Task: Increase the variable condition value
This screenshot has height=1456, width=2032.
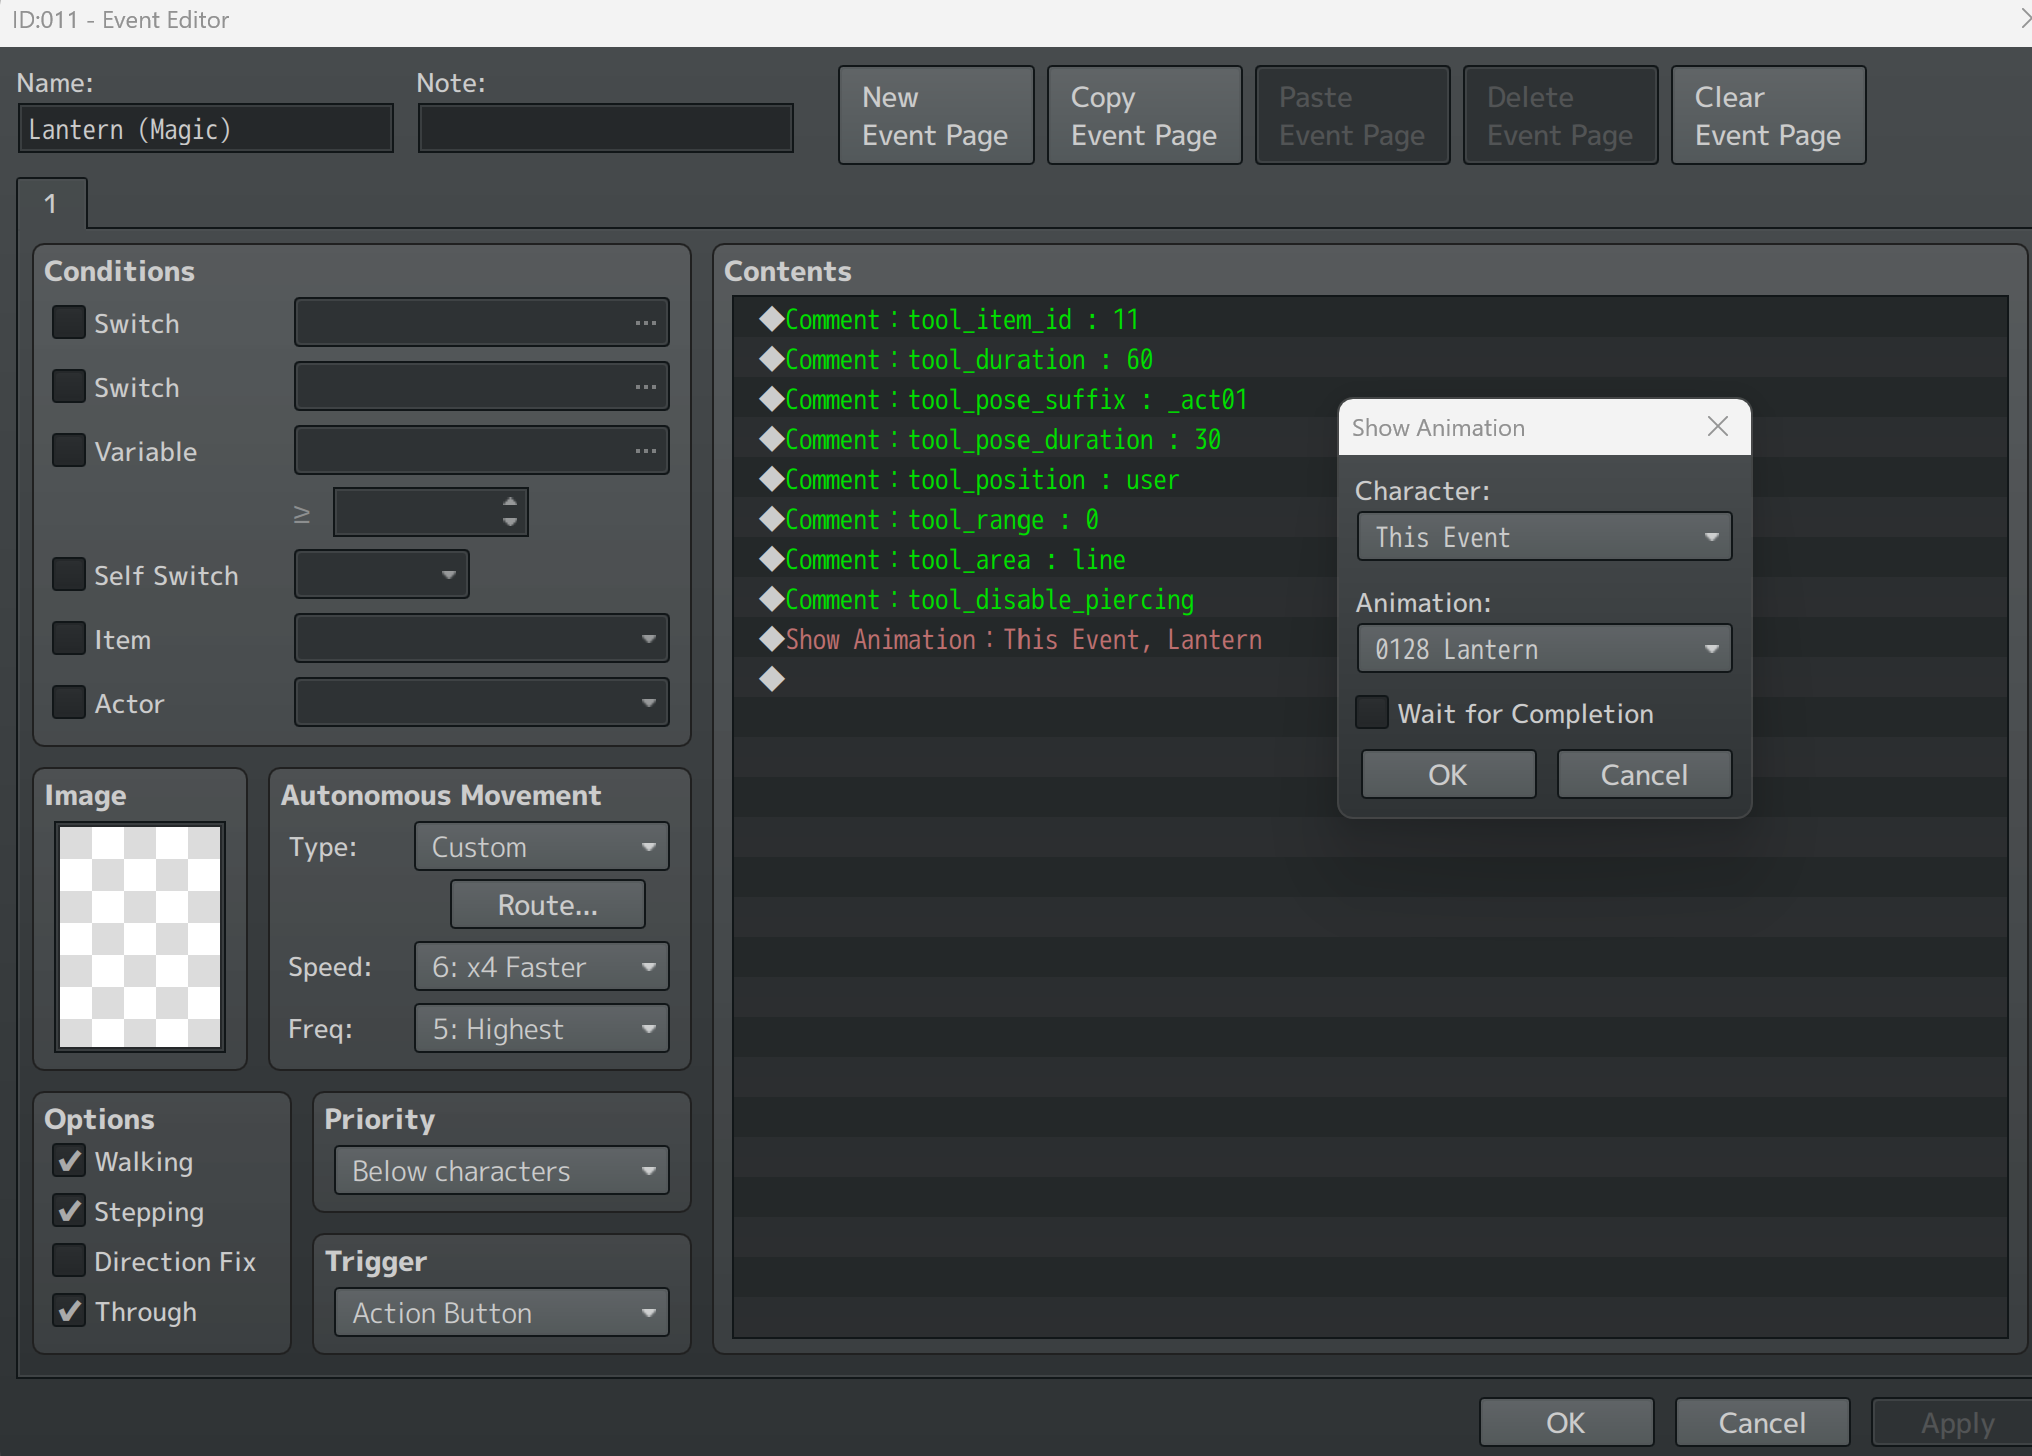Action: [510, 501]
